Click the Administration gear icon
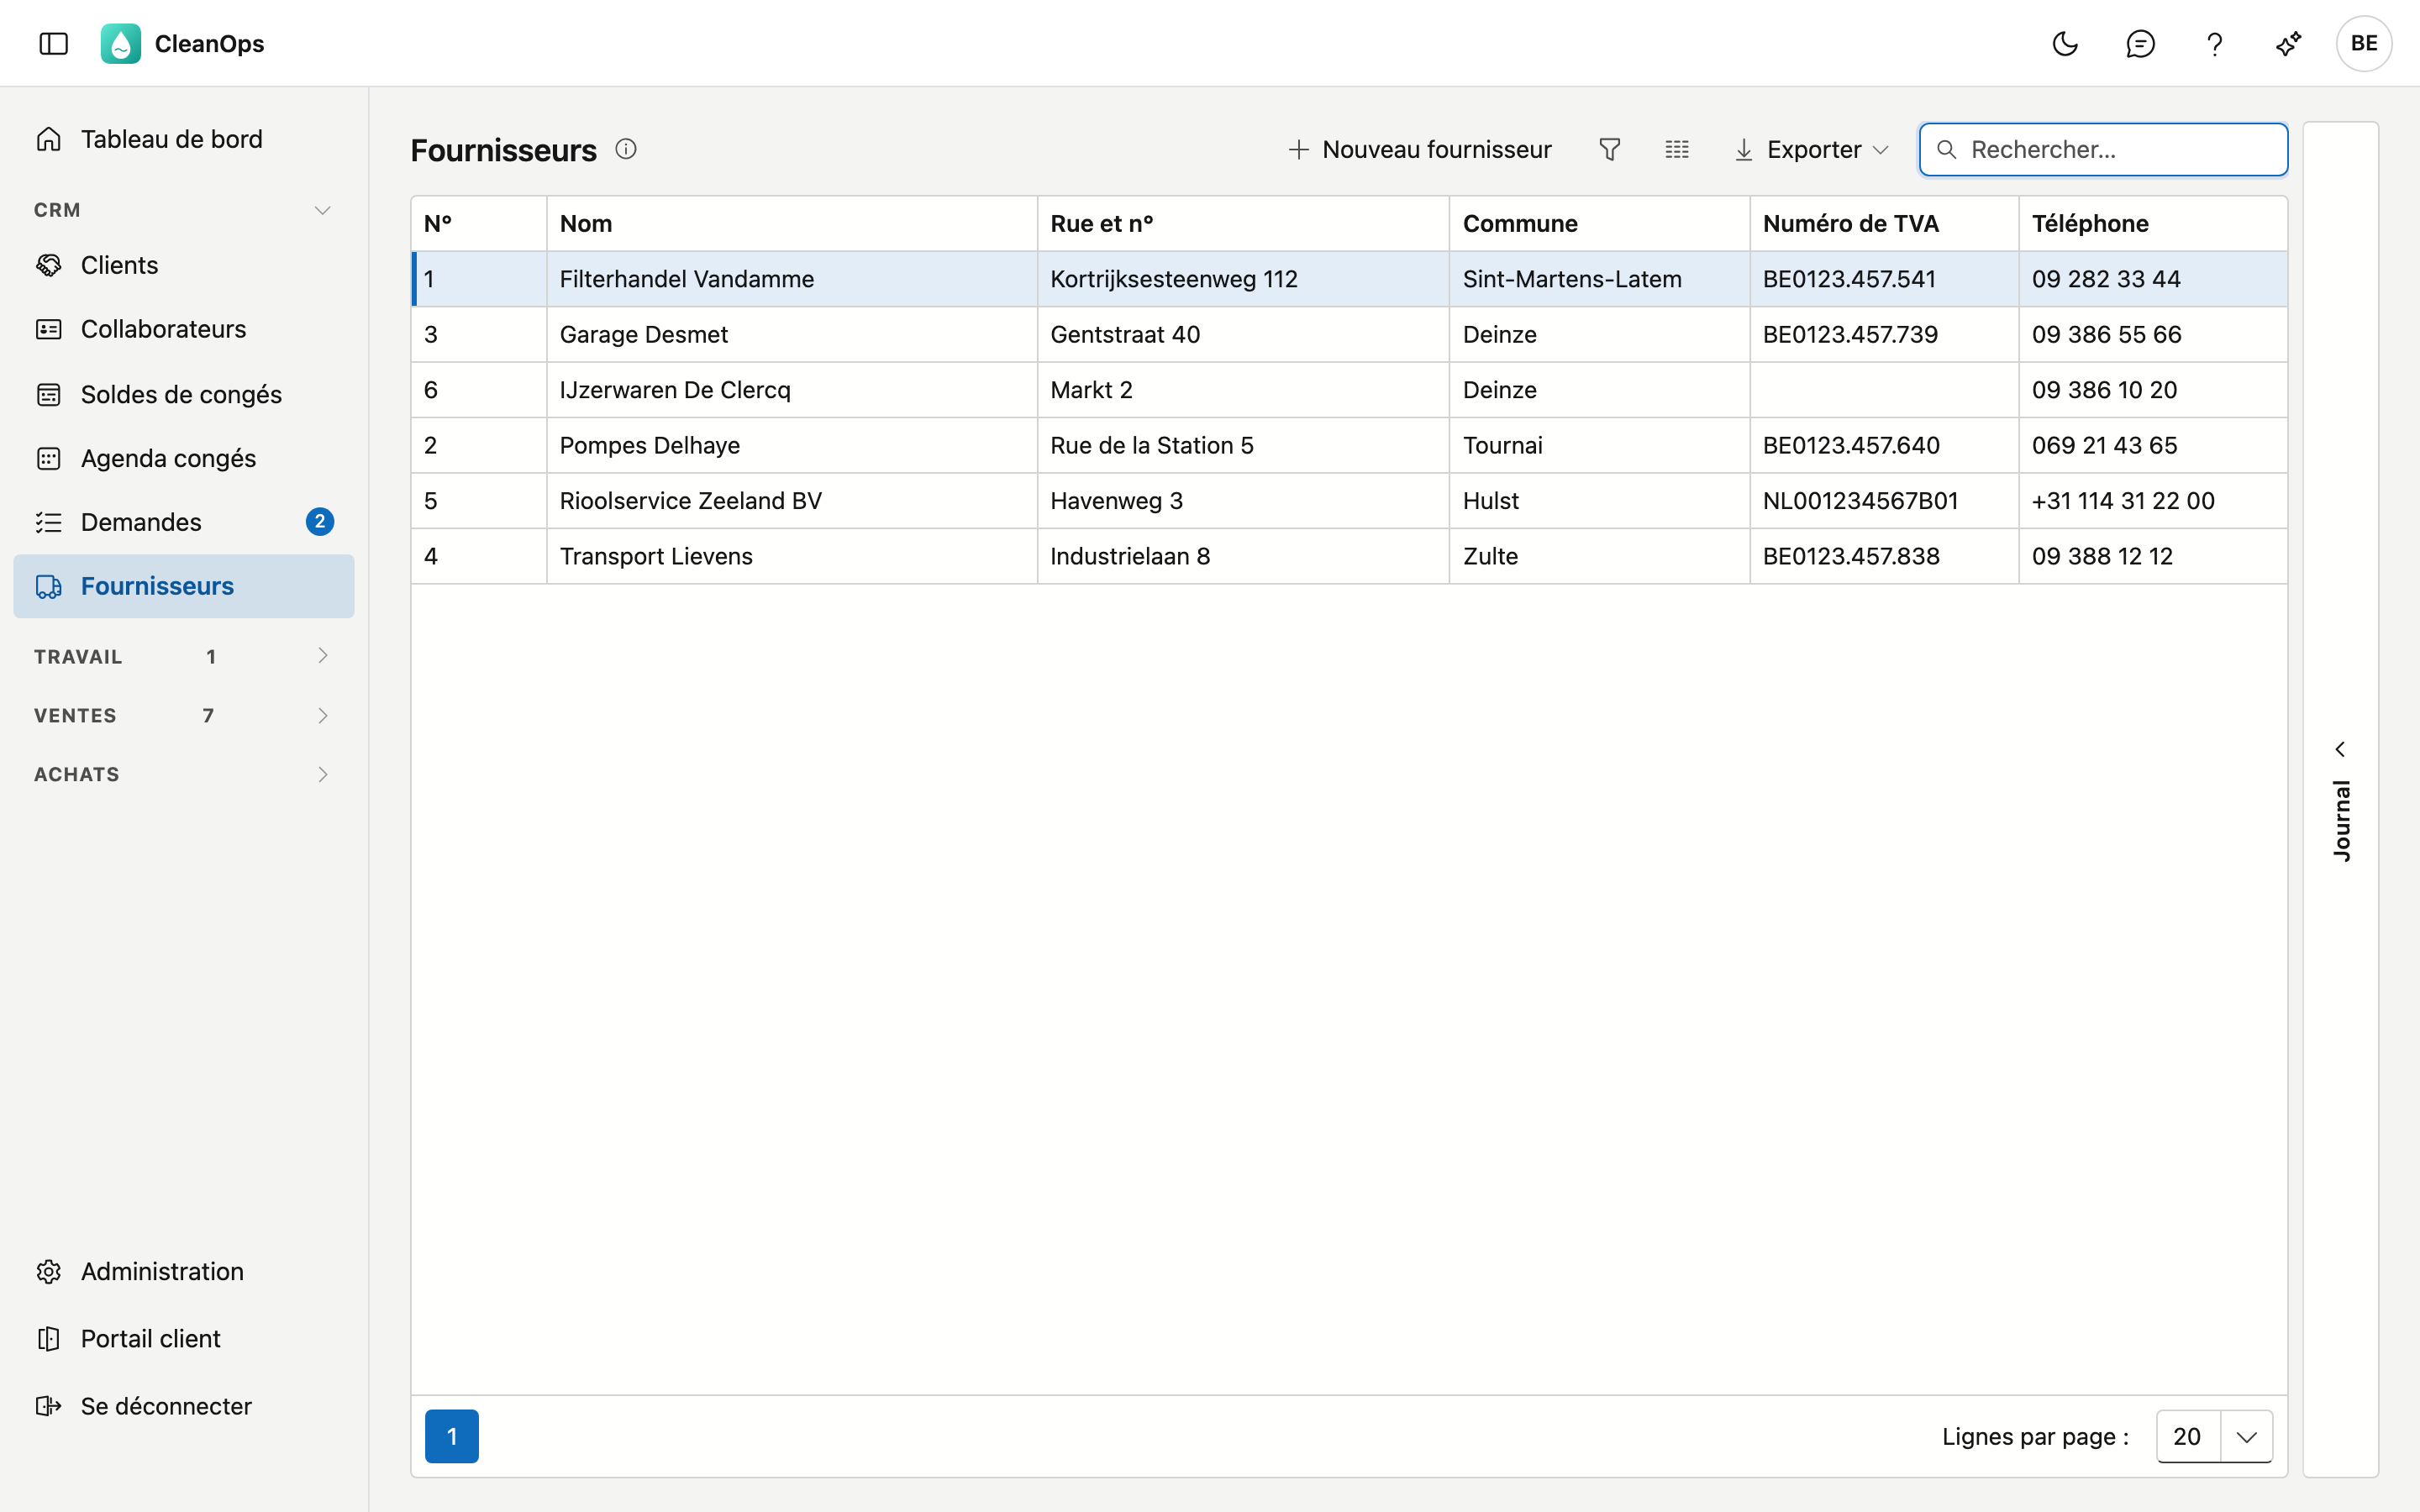The image size is (2420, 1512). point(49,1271)
